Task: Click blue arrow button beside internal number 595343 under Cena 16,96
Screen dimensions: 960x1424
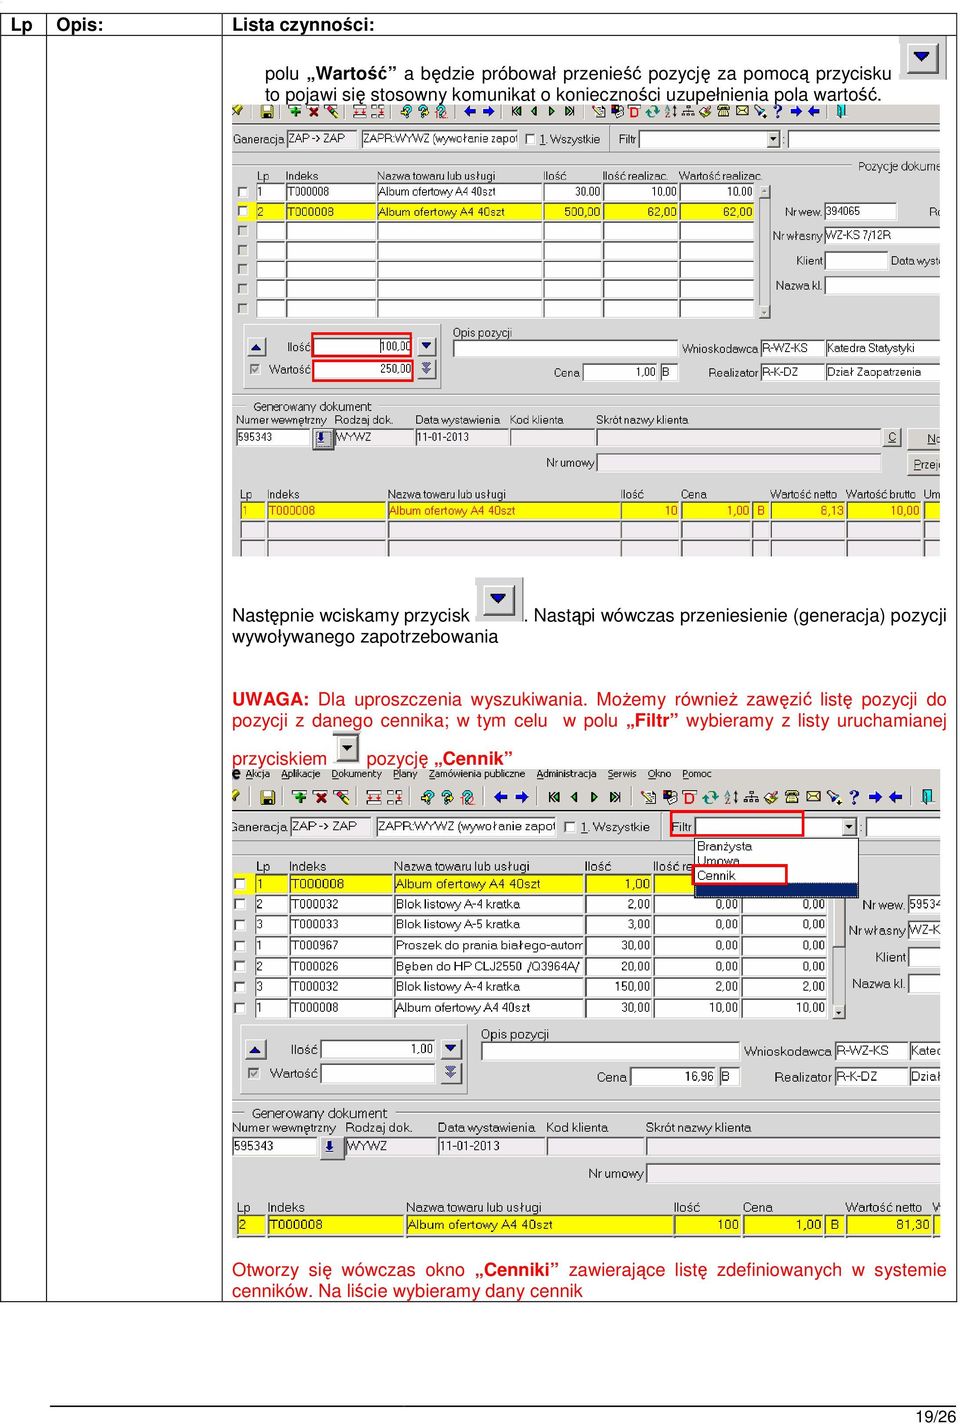Action: coord(331,1148)
